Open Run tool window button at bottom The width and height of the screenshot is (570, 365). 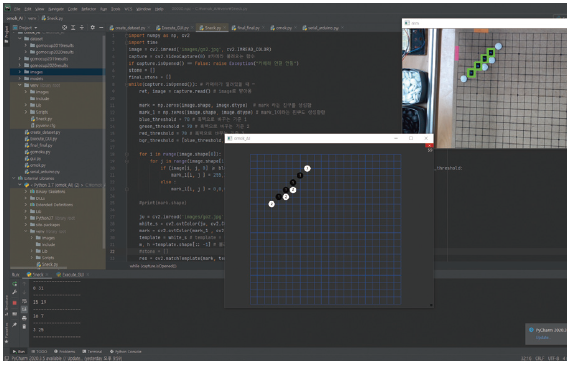tap(19, 352)
